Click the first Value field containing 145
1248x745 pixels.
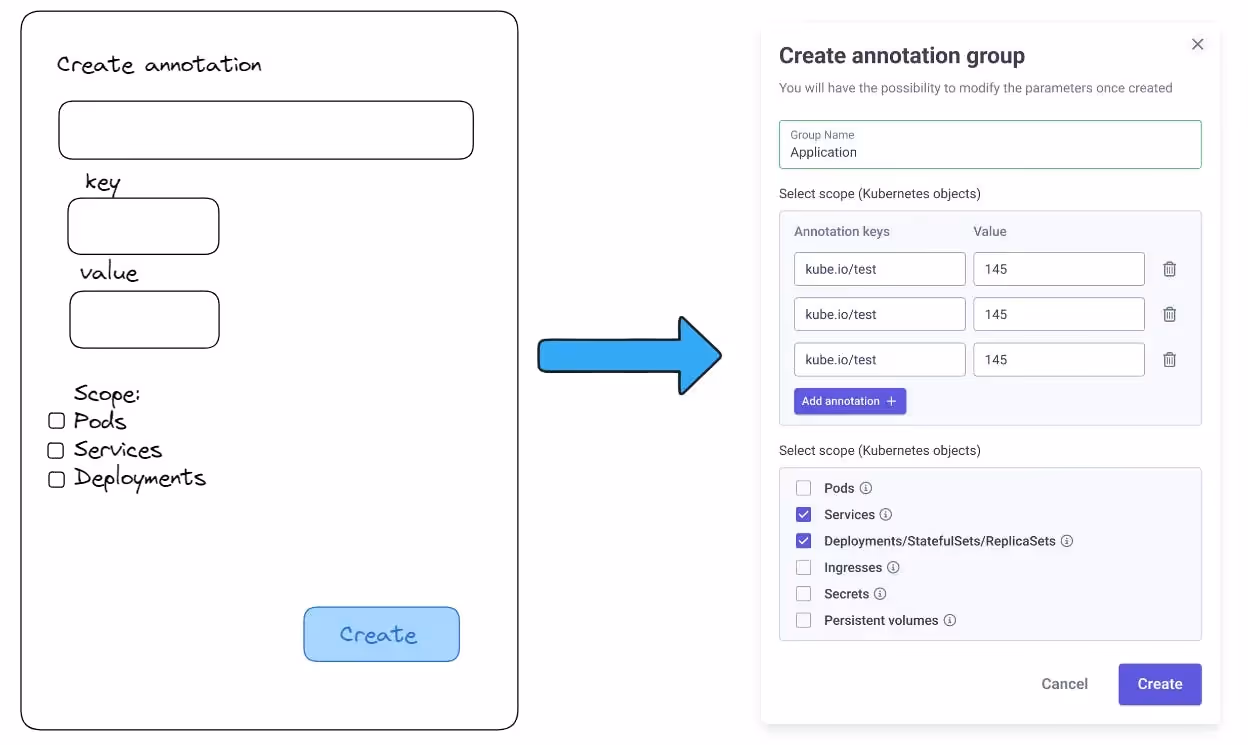[1058, 268]
